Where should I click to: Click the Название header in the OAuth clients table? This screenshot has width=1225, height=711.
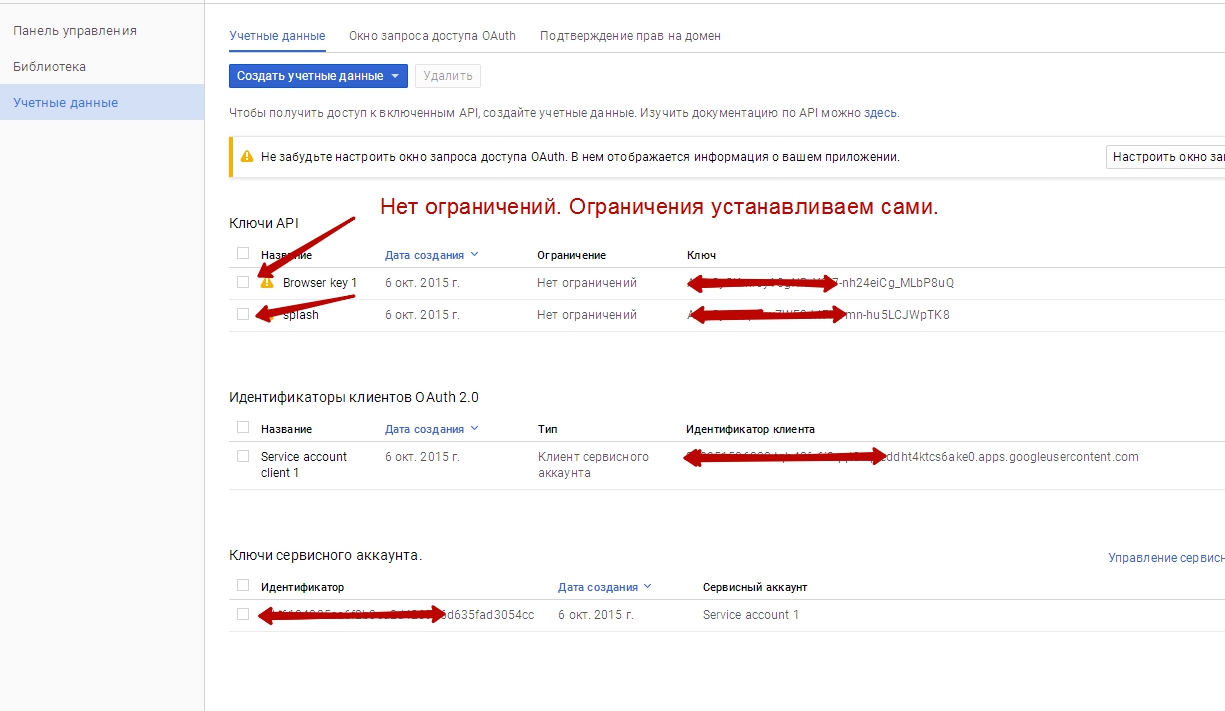click(x=286, y=429)
